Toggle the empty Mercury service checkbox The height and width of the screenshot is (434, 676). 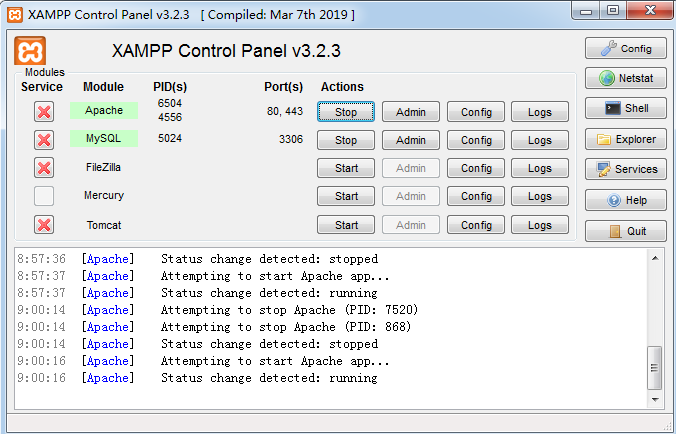click(x=44, y=196)
